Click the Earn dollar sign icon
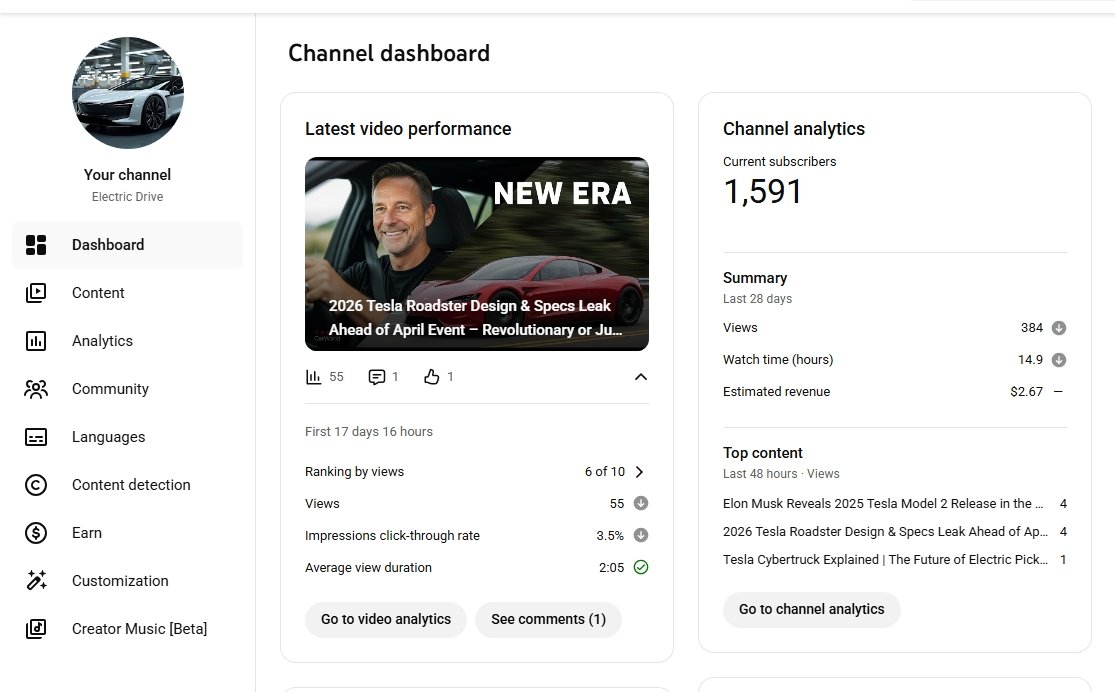The image size is (1115, 692). (x=36, y=533)
